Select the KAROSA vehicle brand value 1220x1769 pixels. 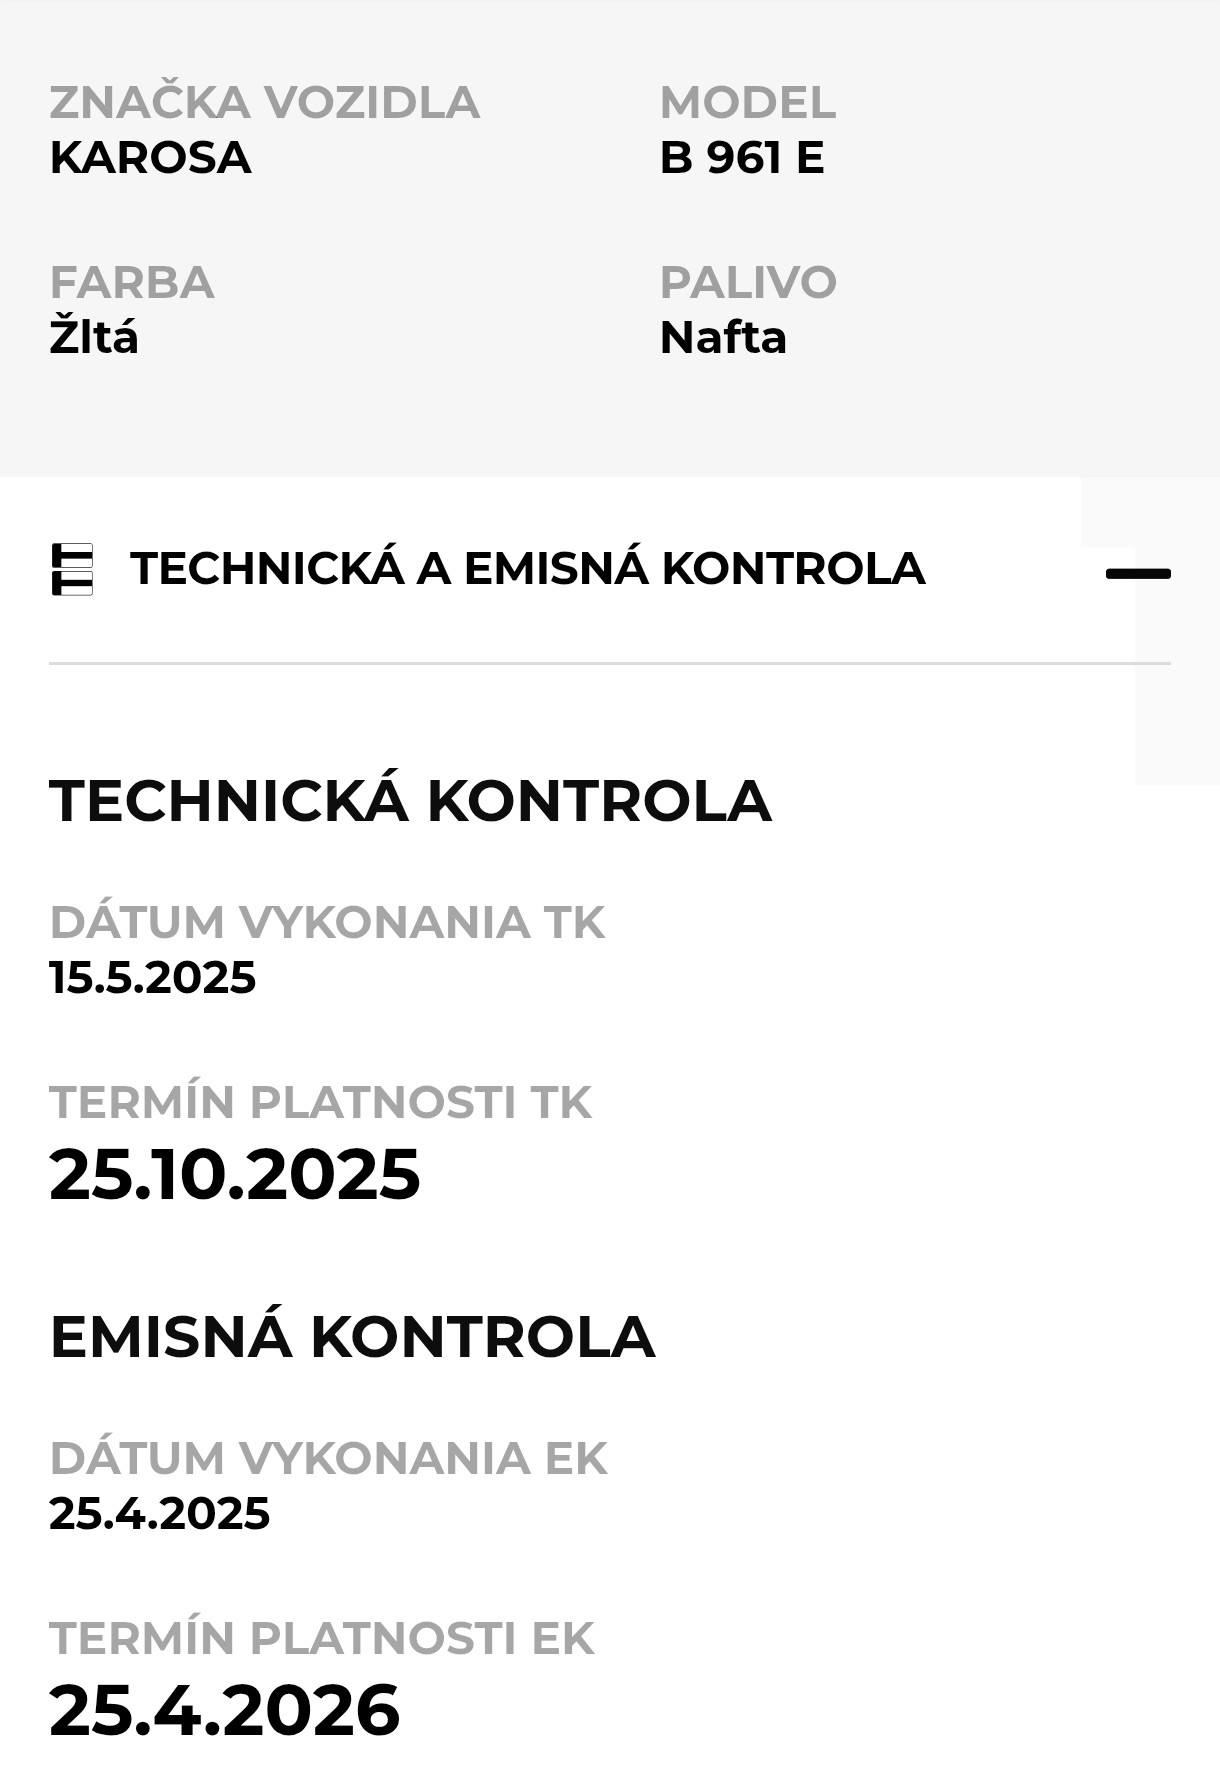[x=150, y=158]
